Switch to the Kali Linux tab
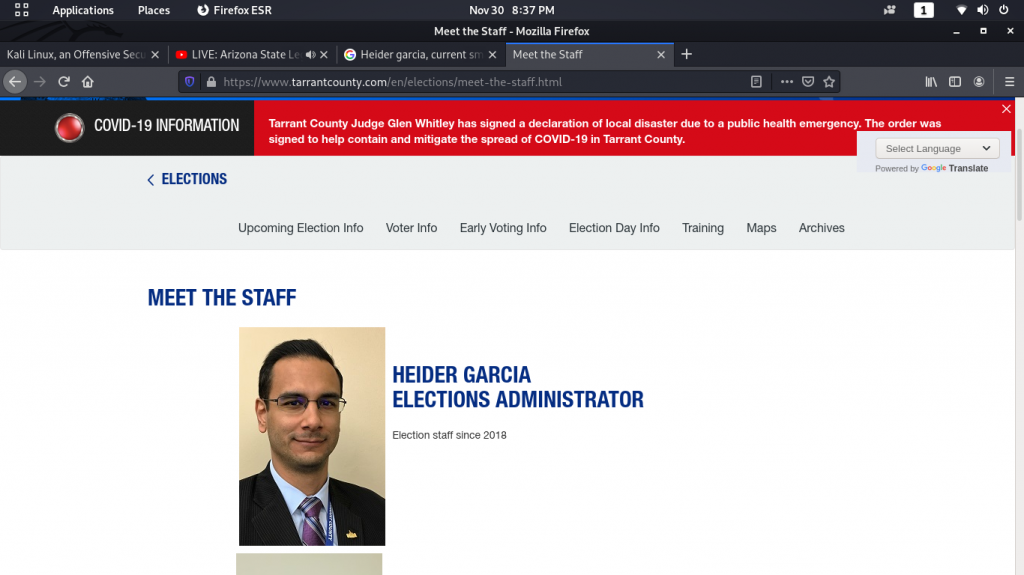The height and width of the screenshot is (575, 1024). (76, 55)
